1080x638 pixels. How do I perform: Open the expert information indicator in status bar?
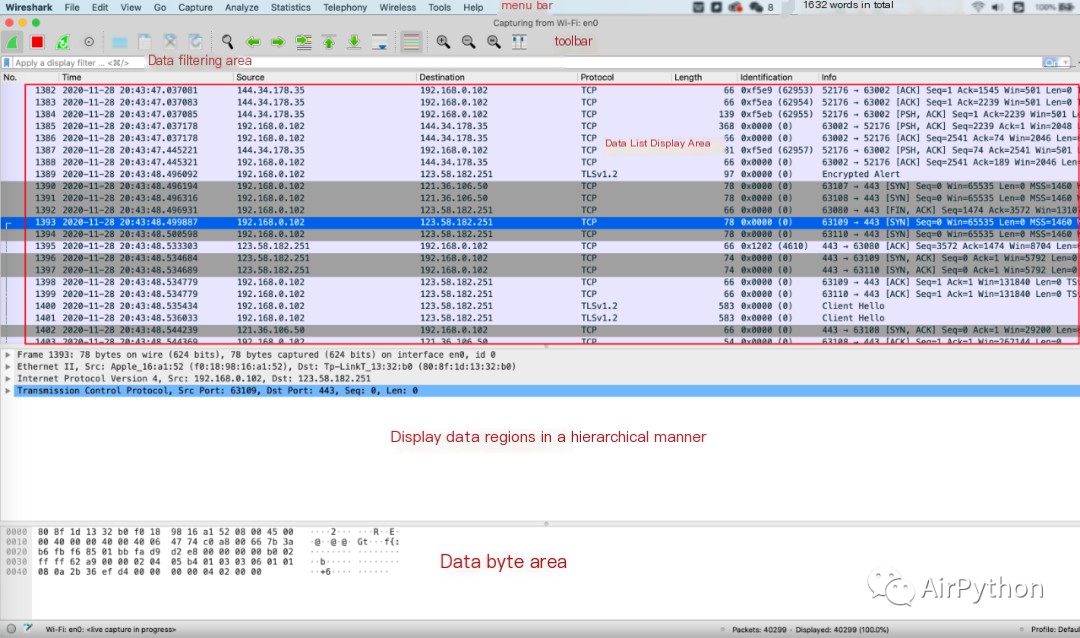(x=11, y=628)
